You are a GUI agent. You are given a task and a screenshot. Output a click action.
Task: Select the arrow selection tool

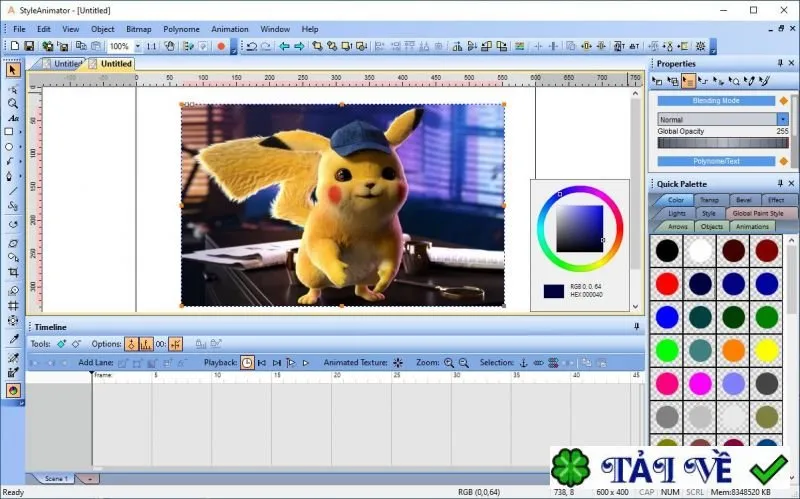point(13,70)
